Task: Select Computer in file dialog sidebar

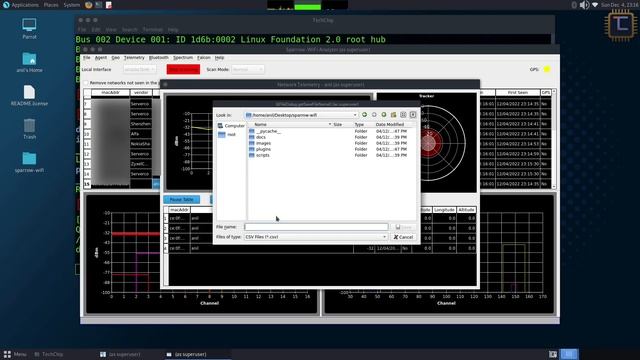Action: pyautogui.click(x=231, y=126)
